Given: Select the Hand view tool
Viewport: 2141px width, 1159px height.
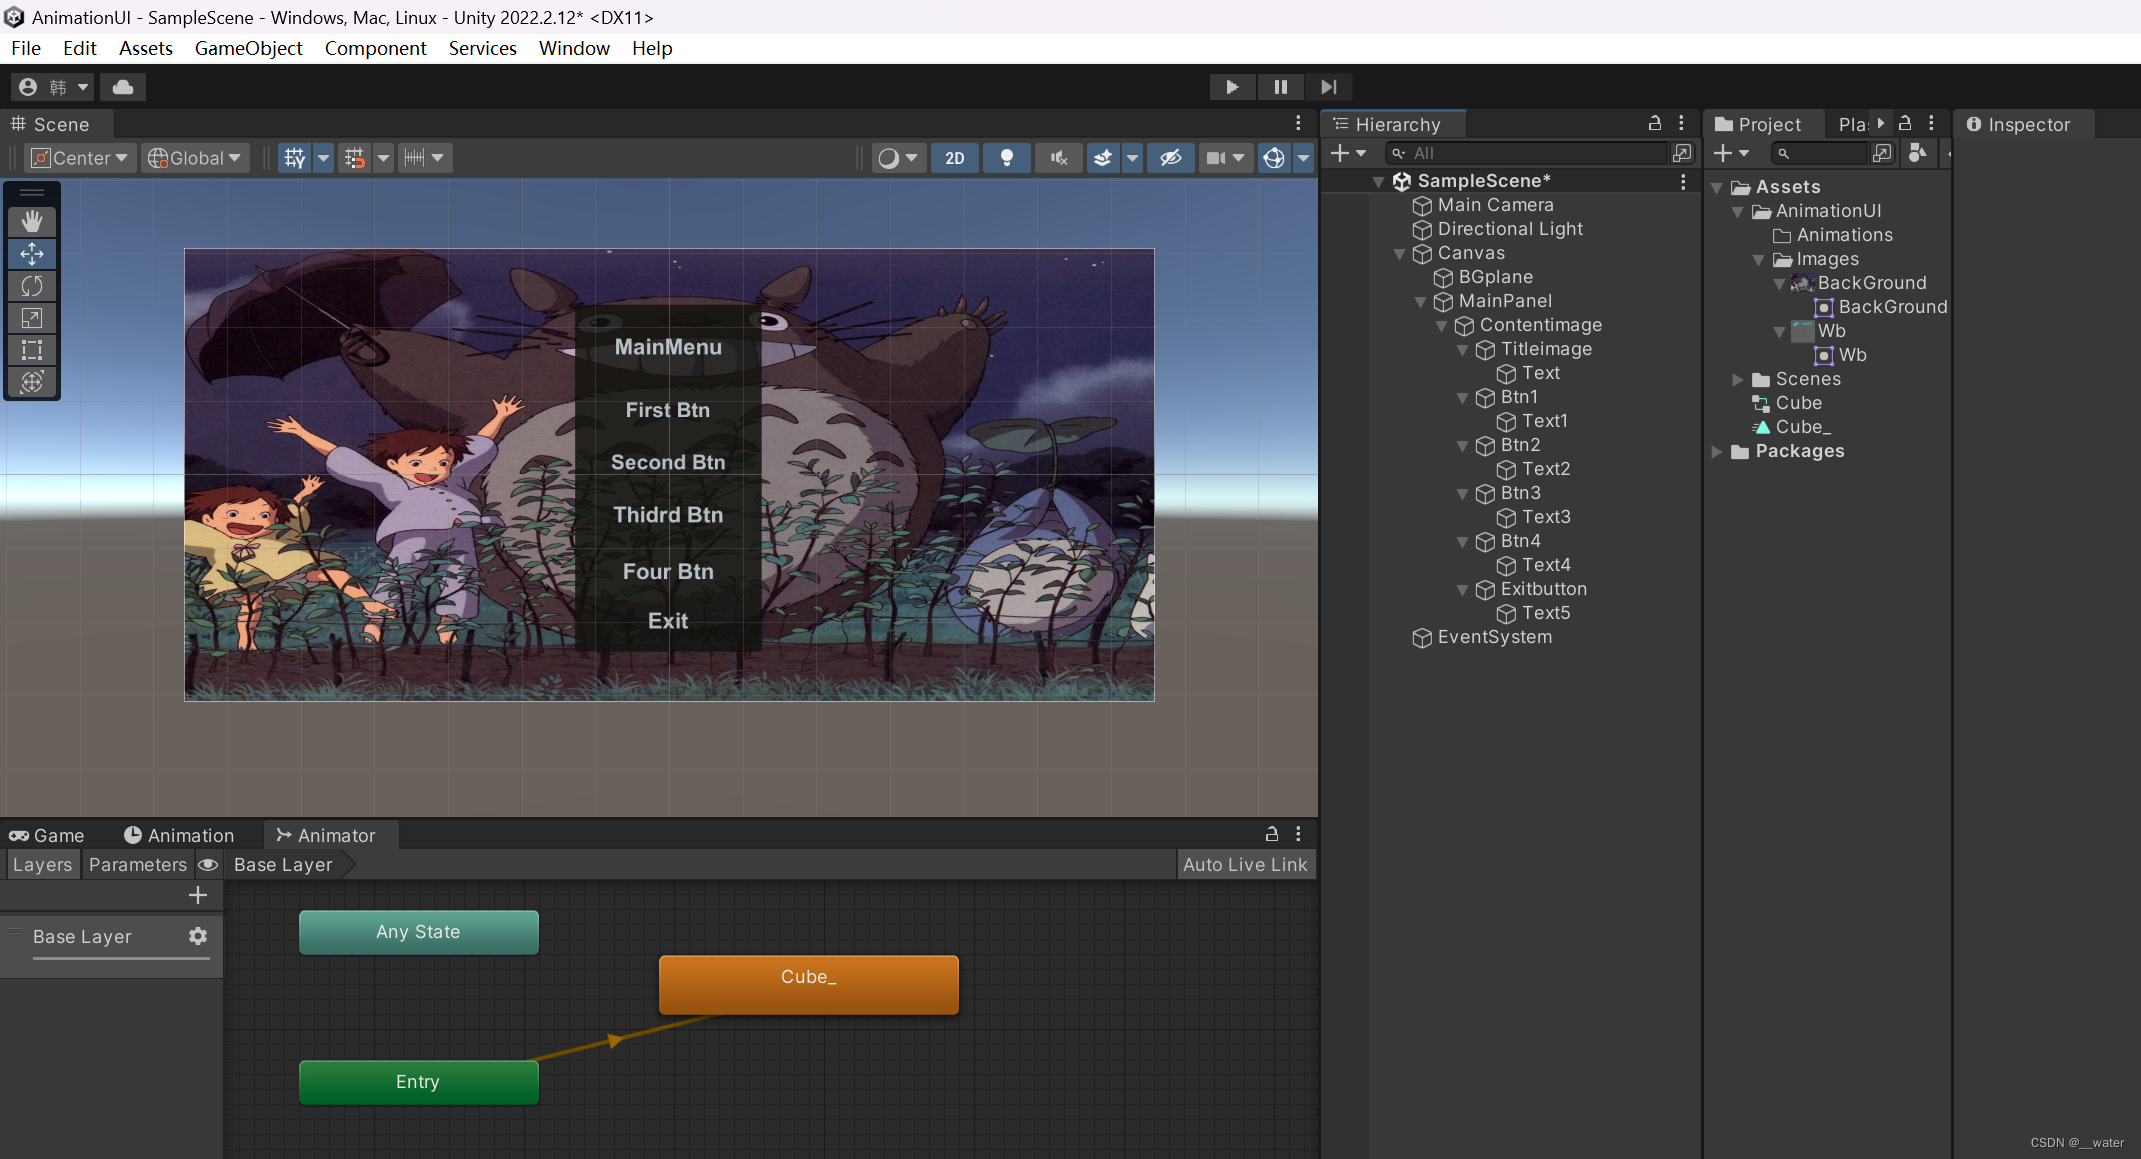Looking at the screenshot, I should [x=32, y=221].
